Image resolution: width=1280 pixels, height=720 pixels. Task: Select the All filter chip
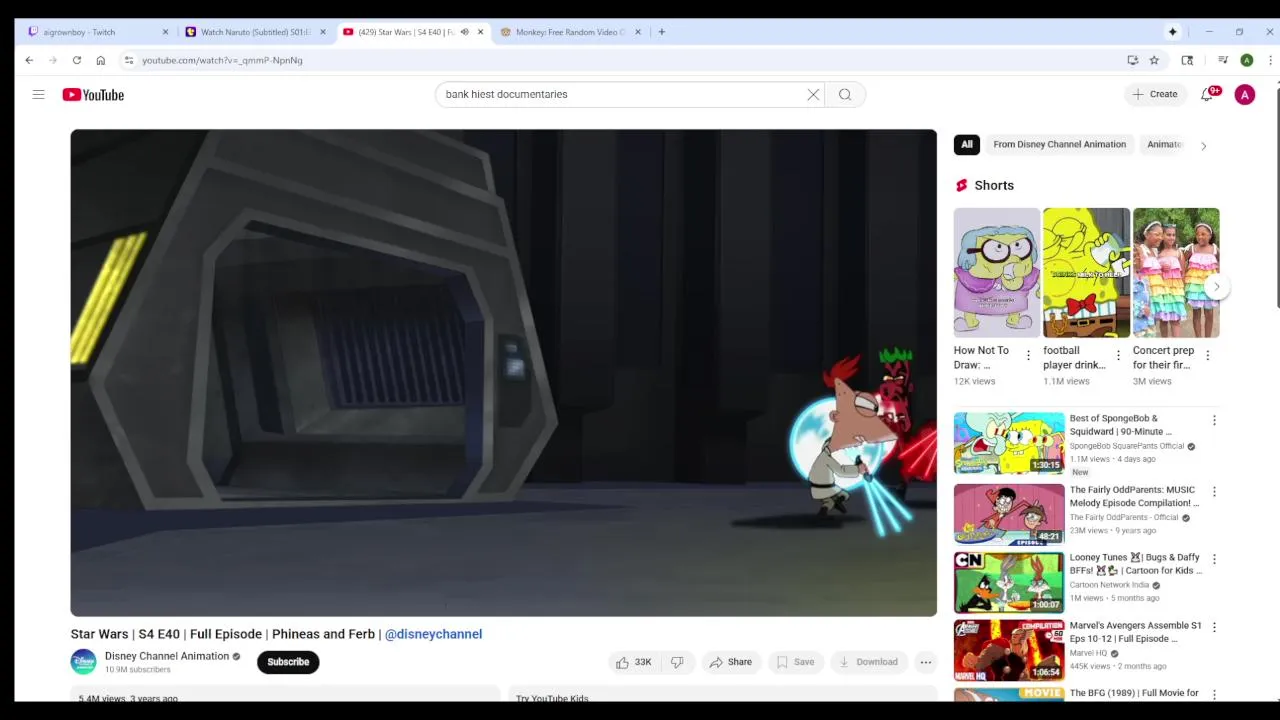coord(967,145)
